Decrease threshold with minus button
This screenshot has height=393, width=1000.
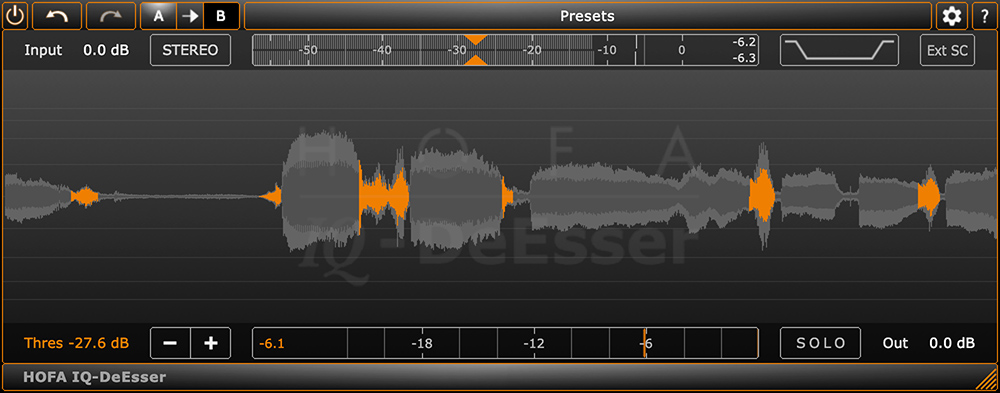170,343
